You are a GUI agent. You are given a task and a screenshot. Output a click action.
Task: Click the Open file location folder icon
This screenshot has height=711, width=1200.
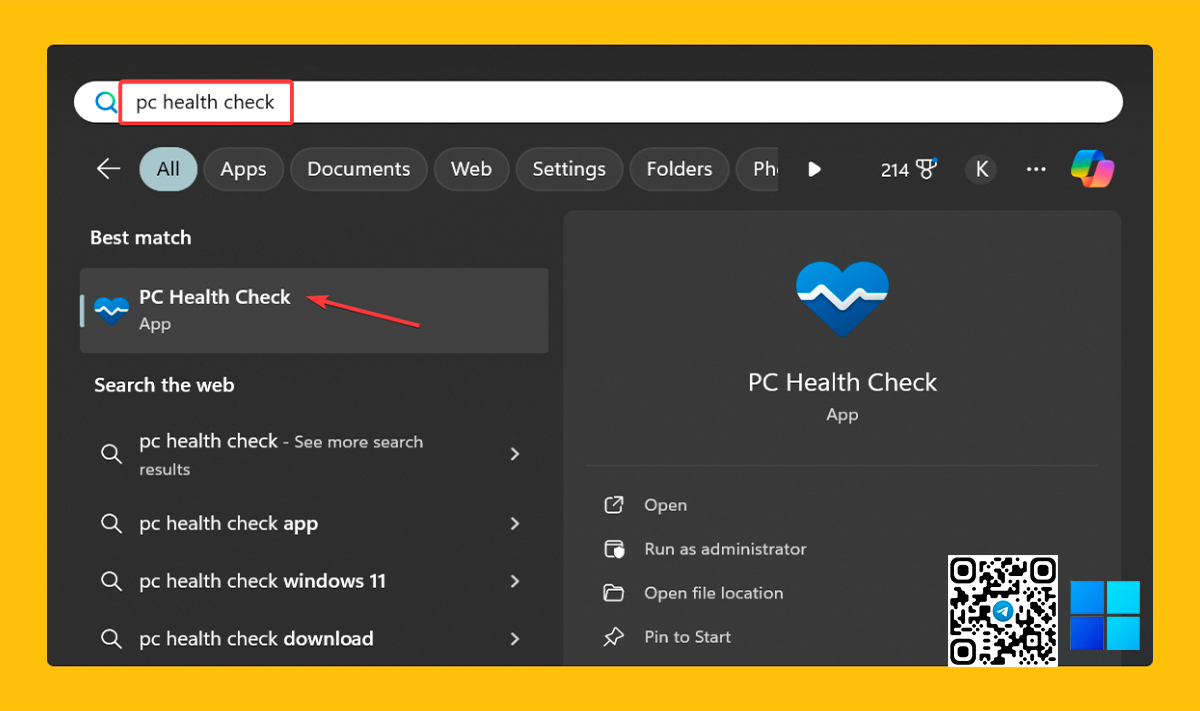pyautogui.click(x=614, y=593)
